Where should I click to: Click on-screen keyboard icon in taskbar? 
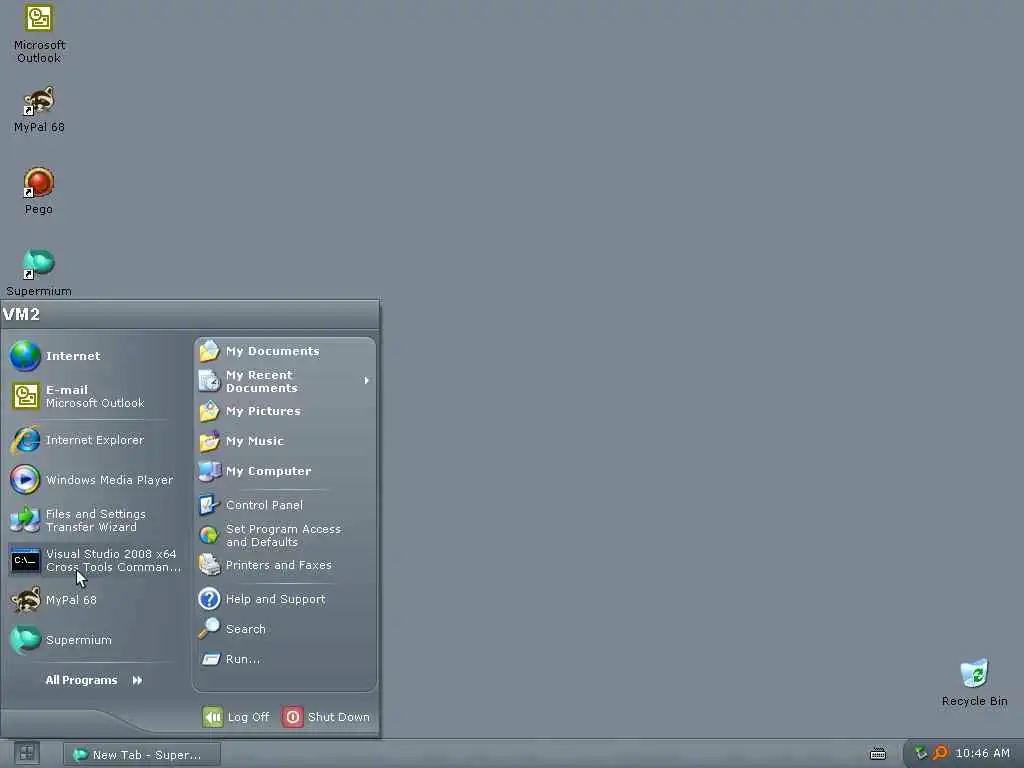pyautogui.click(x=878, y=754)
